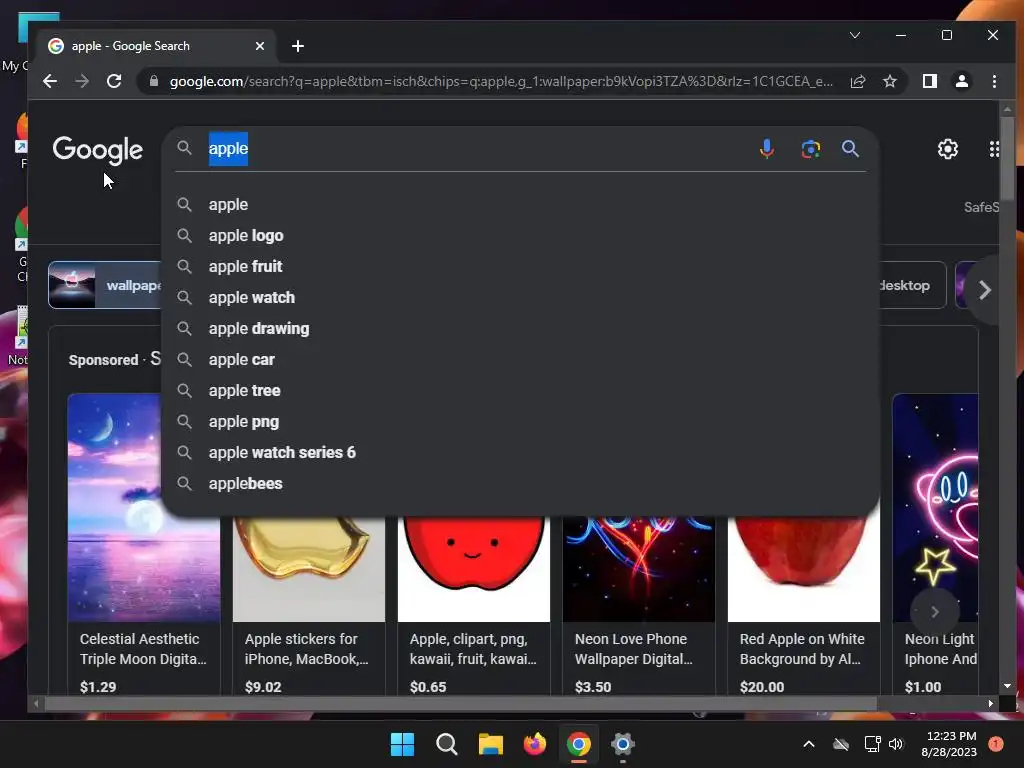Screen dimensions: 1024x768
Task: Click scrollbar down arrow
Action: [x=1007, y=686]
